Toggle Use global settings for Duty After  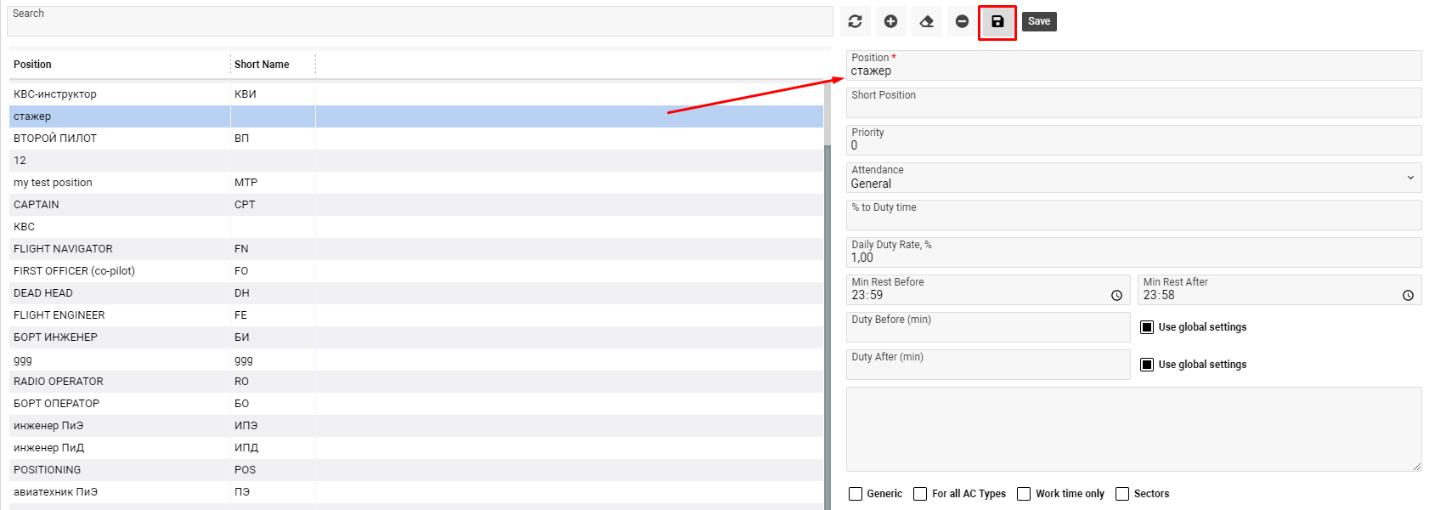pyautogui.click(x=1148, y=365)
